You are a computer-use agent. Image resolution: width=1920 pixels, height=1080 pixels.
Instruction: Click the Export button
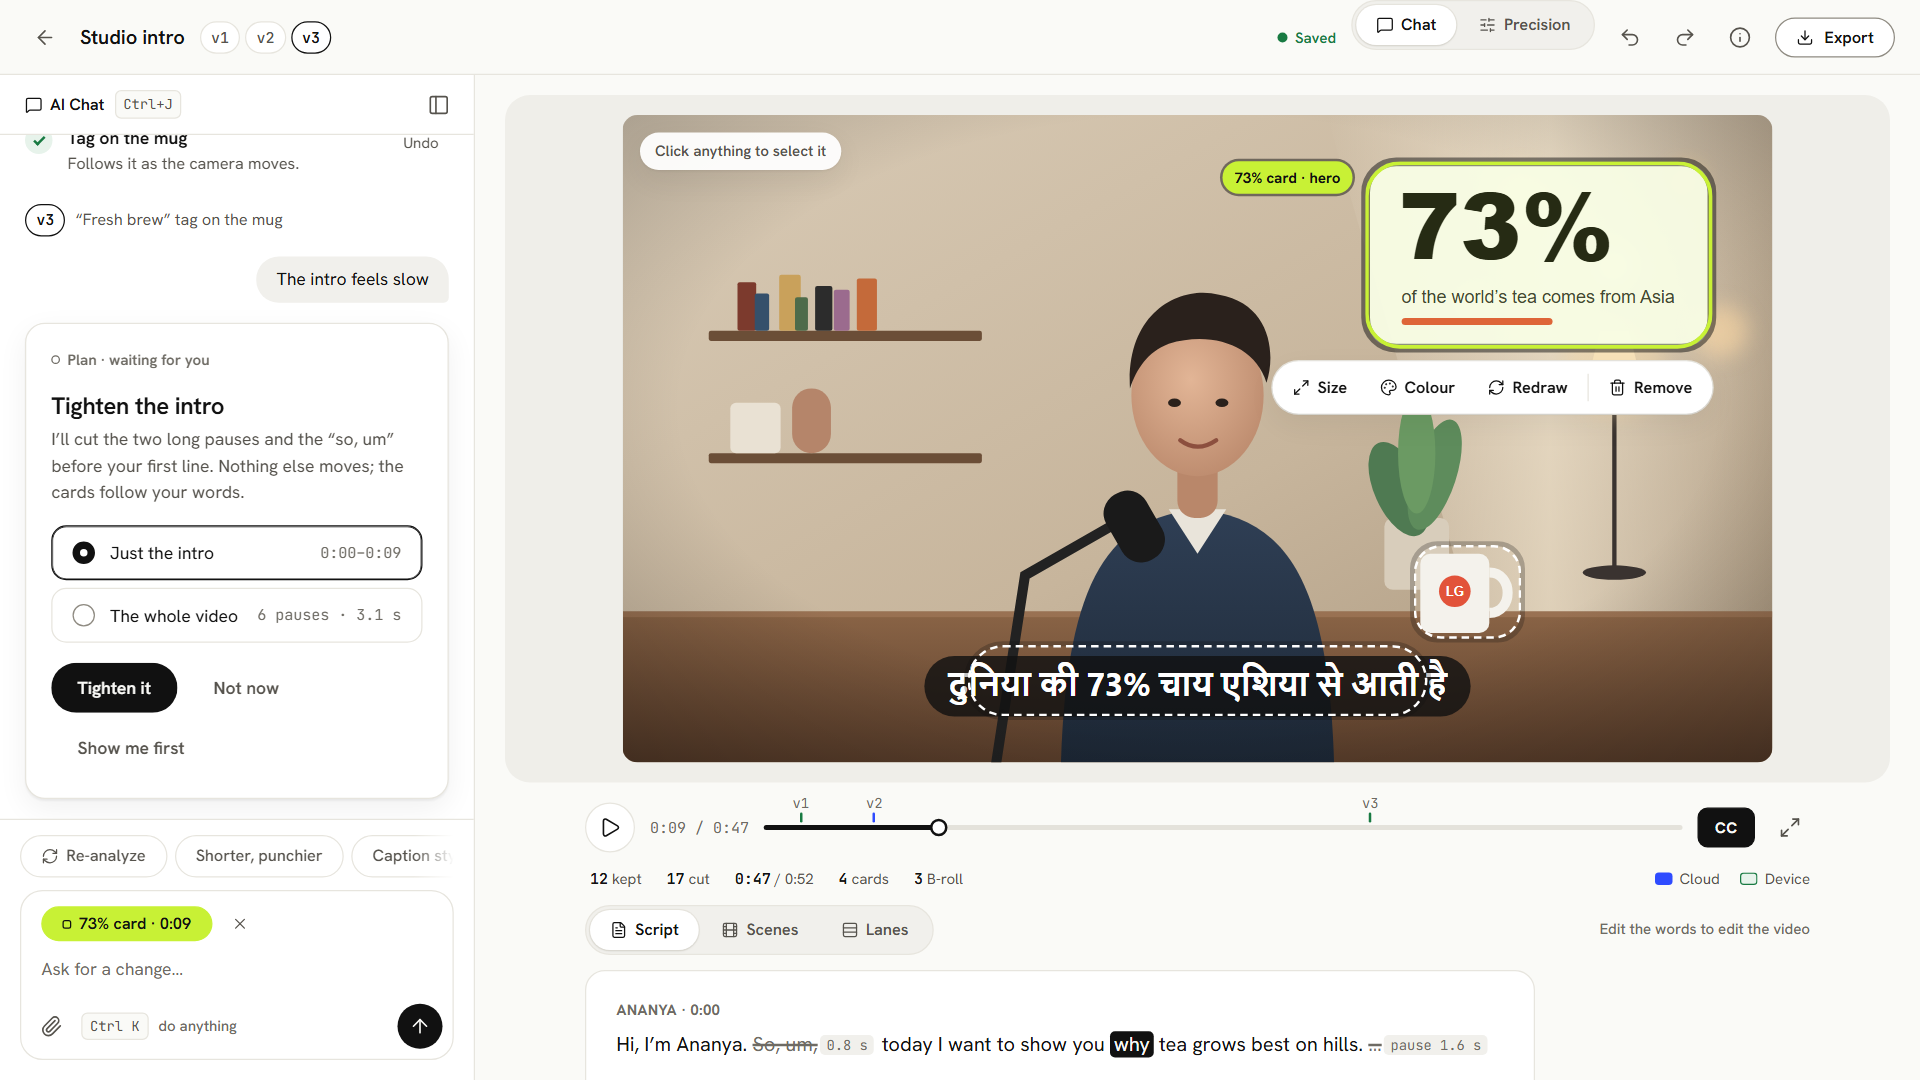[1834, 38]
